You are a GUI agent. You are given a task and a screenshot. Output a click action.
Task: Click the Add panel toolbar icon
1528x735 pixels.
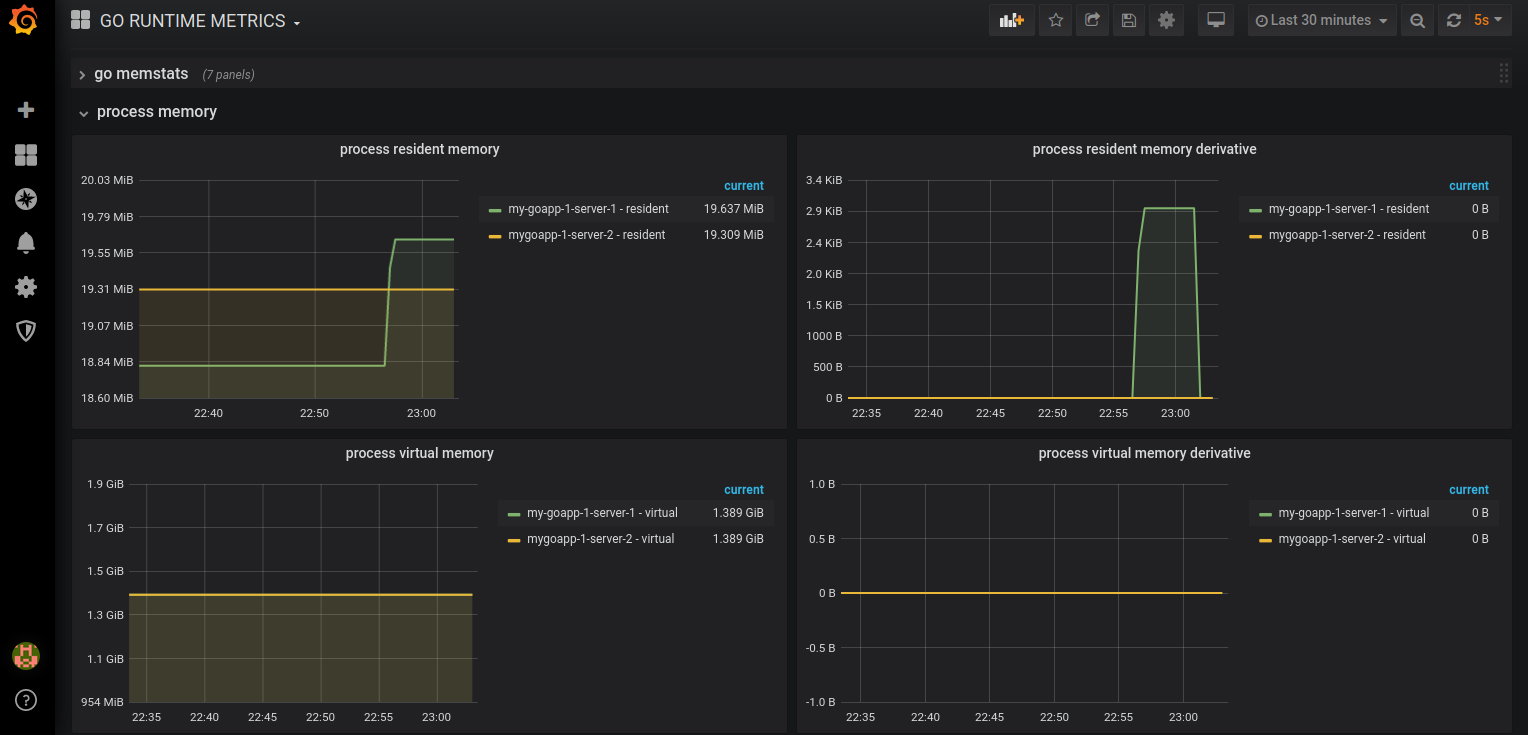tap(1012, 20)
